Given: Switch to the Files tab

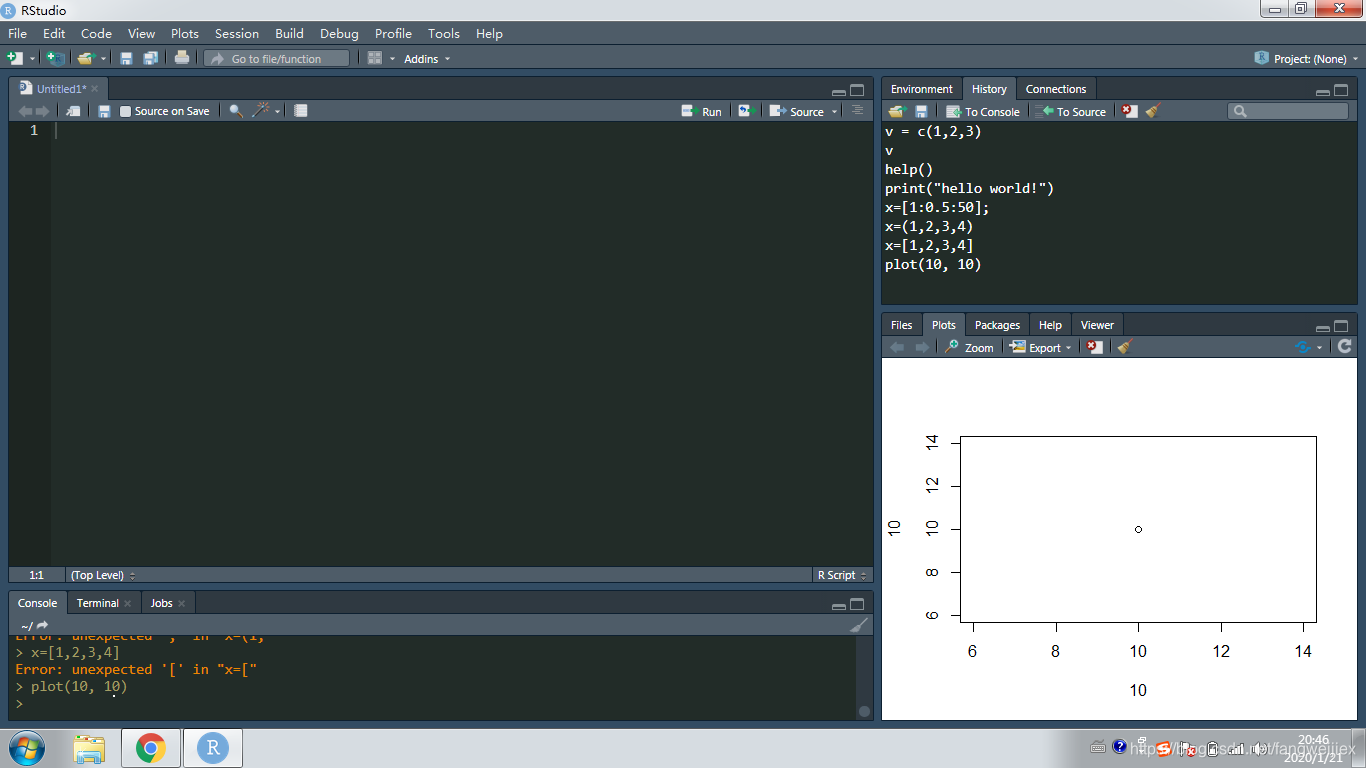Looking at the screenshot, I should click(902, 325).
